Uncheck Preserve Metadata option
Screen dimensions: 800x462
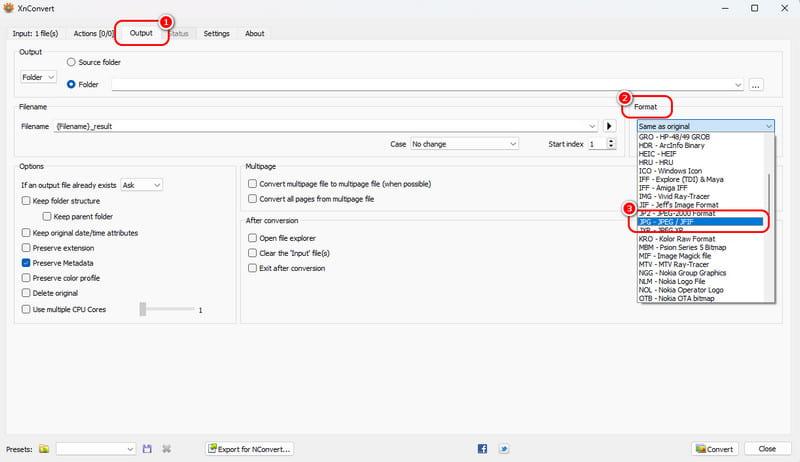click(x=26, y=263)
